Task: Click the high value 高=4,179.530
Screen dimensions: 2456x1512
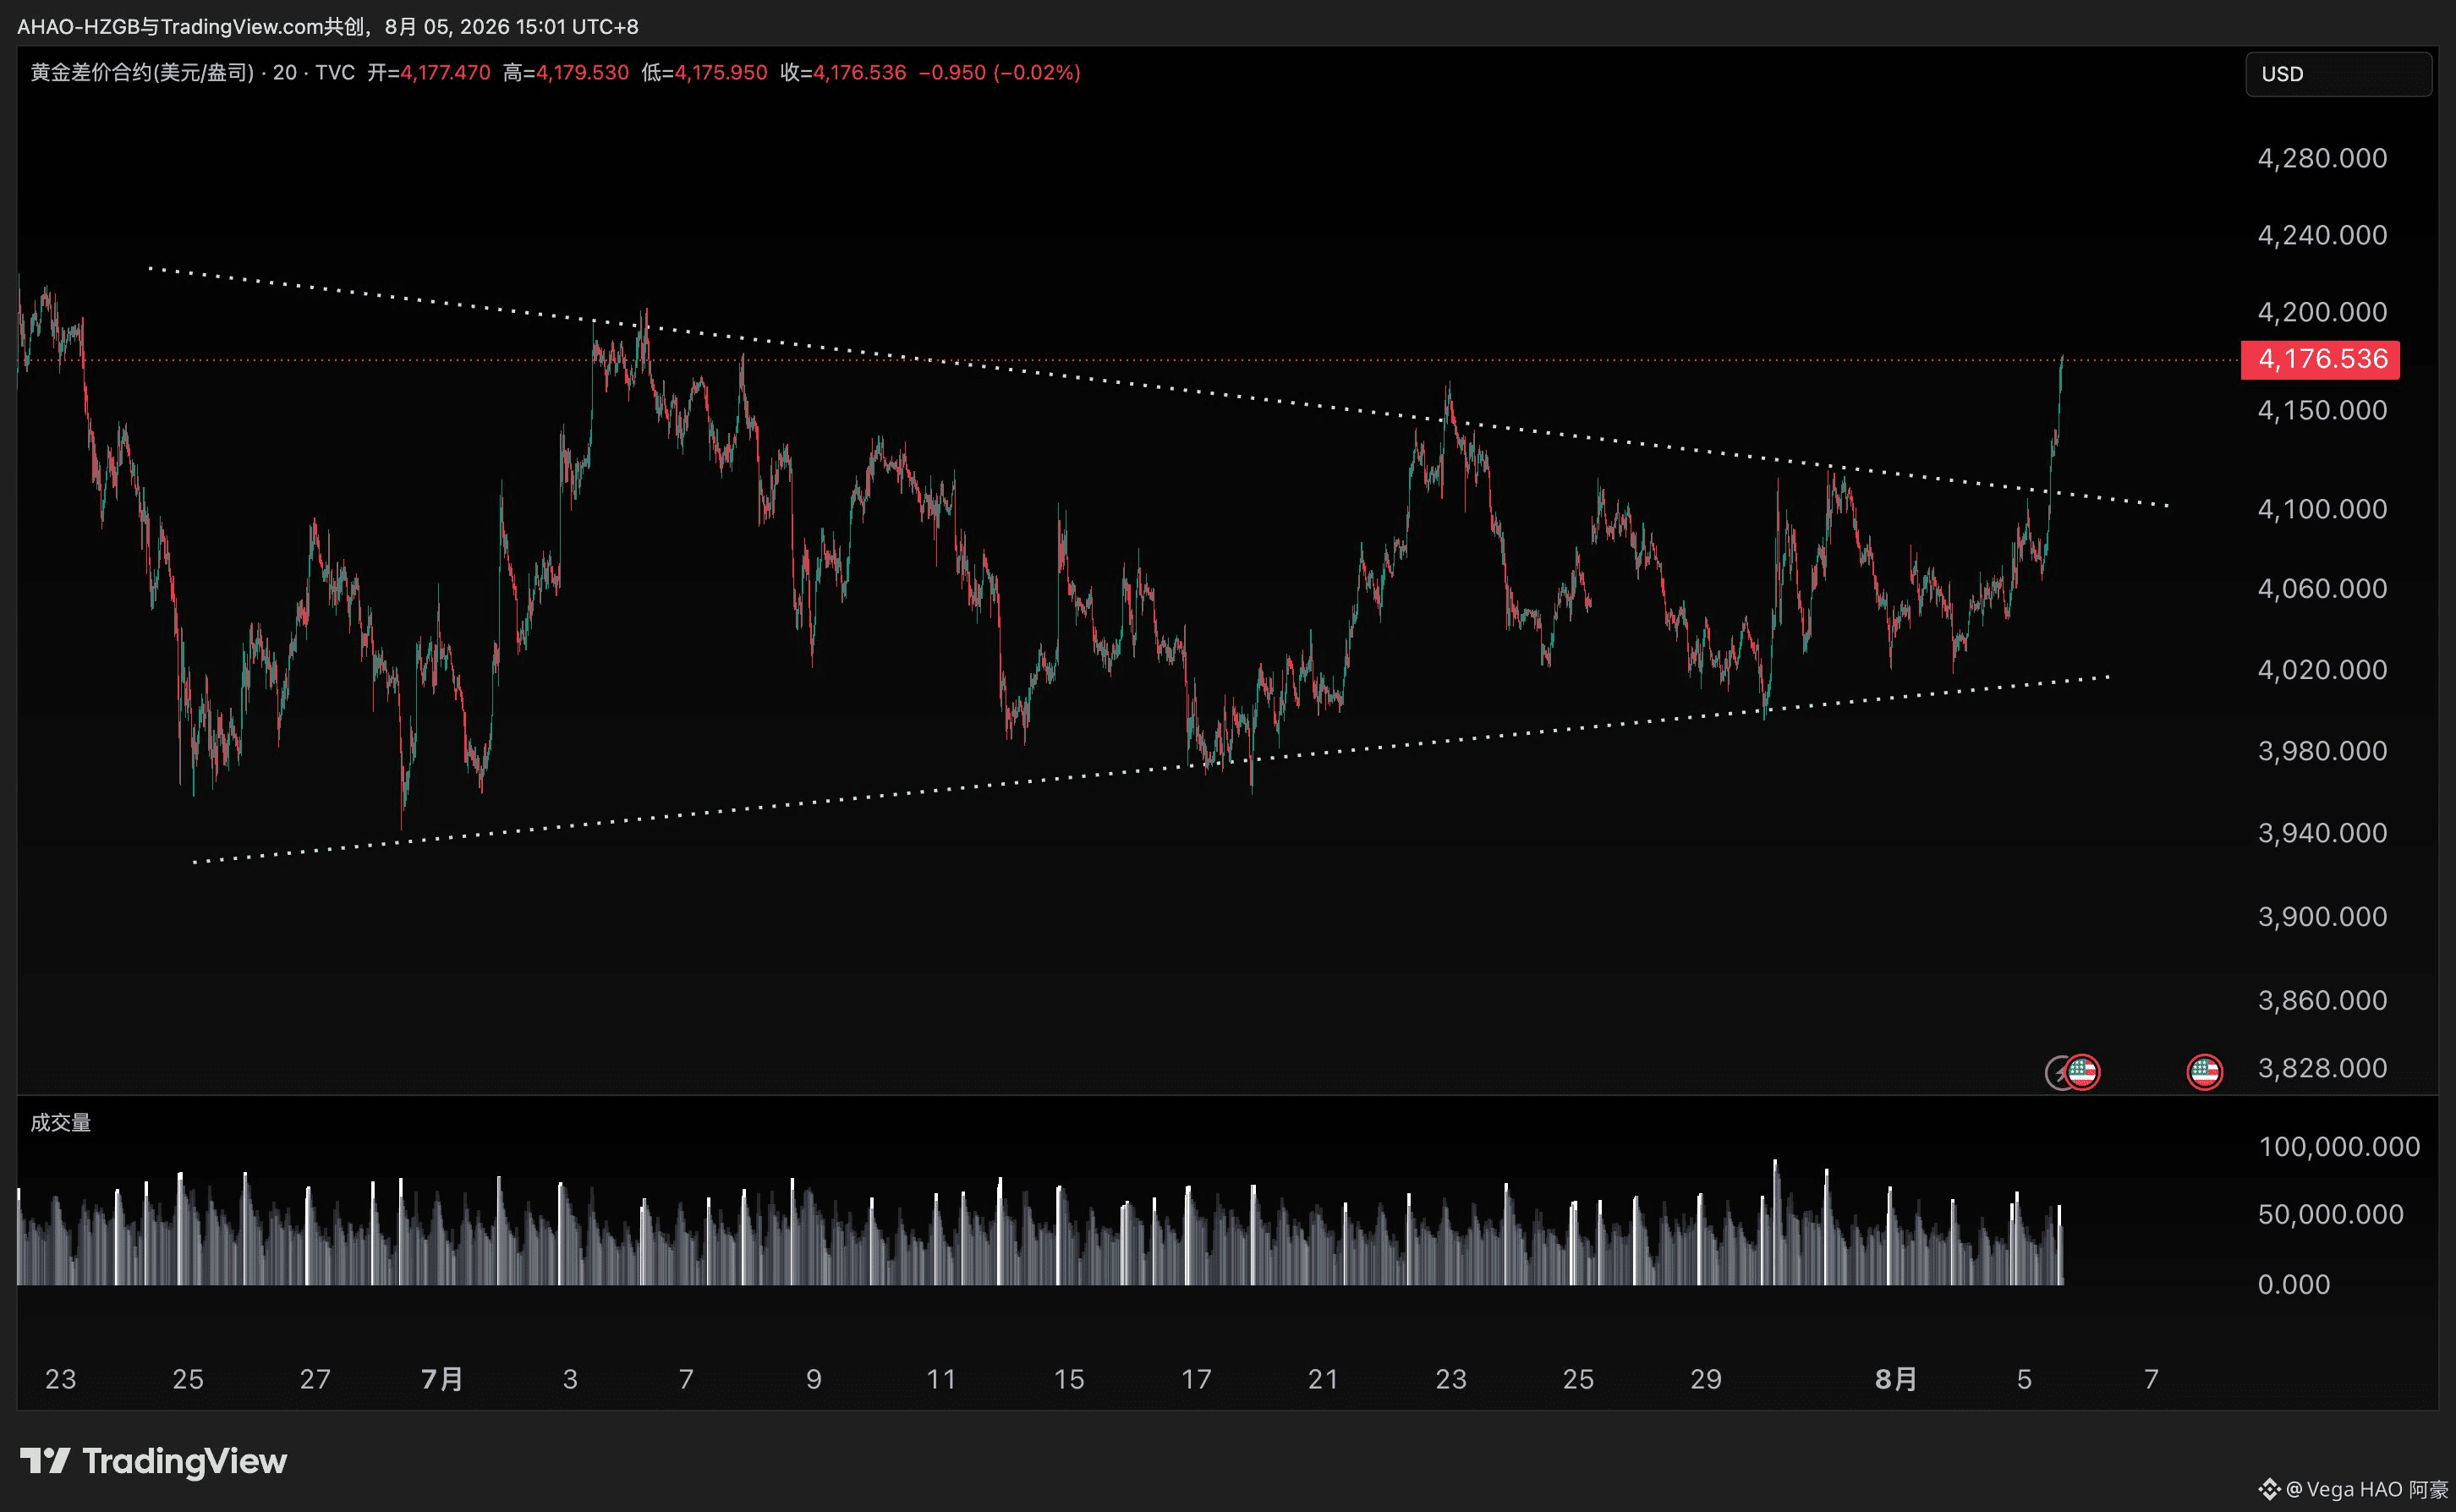Action: click(566, 73)
